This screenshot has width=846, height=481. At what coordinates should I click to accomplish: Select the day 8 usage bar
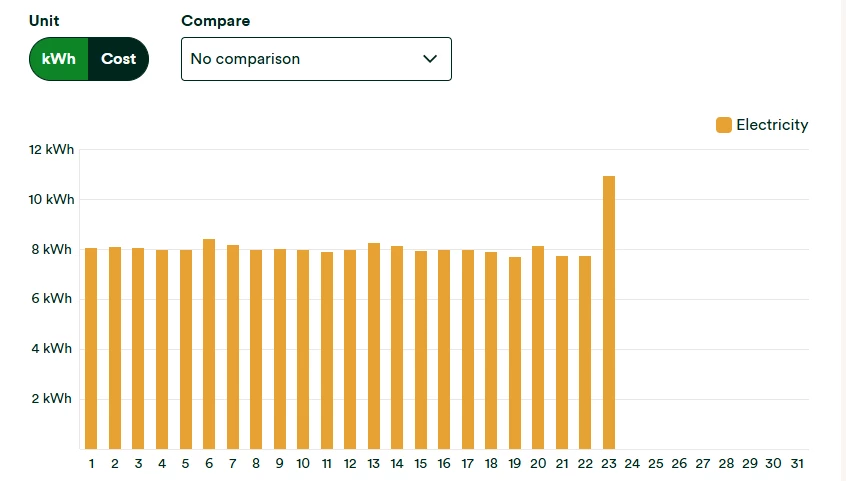point(256,349)
